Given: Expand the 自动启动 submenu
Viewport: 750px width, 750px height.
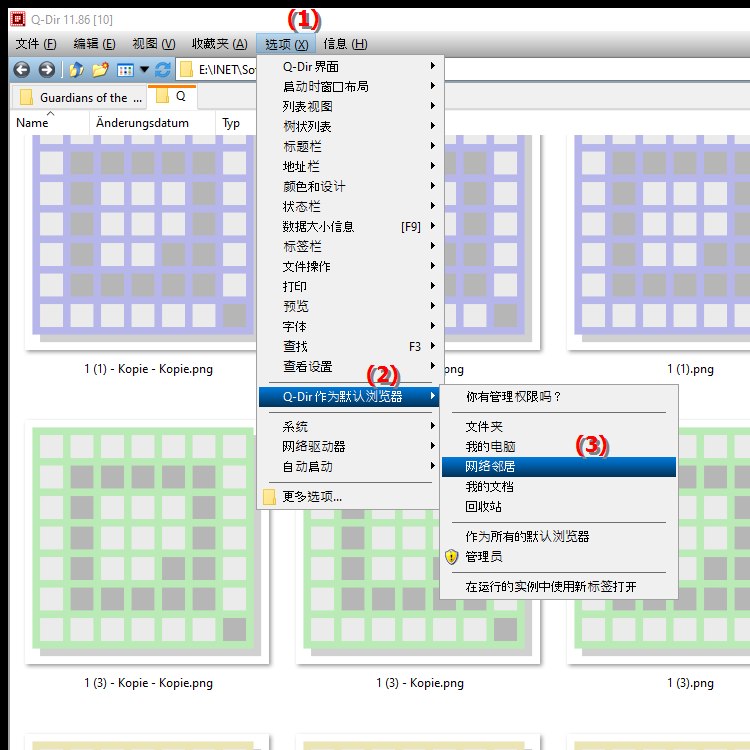Looking at the screenshot, I should pyautogui.click(x=346, y=467).
